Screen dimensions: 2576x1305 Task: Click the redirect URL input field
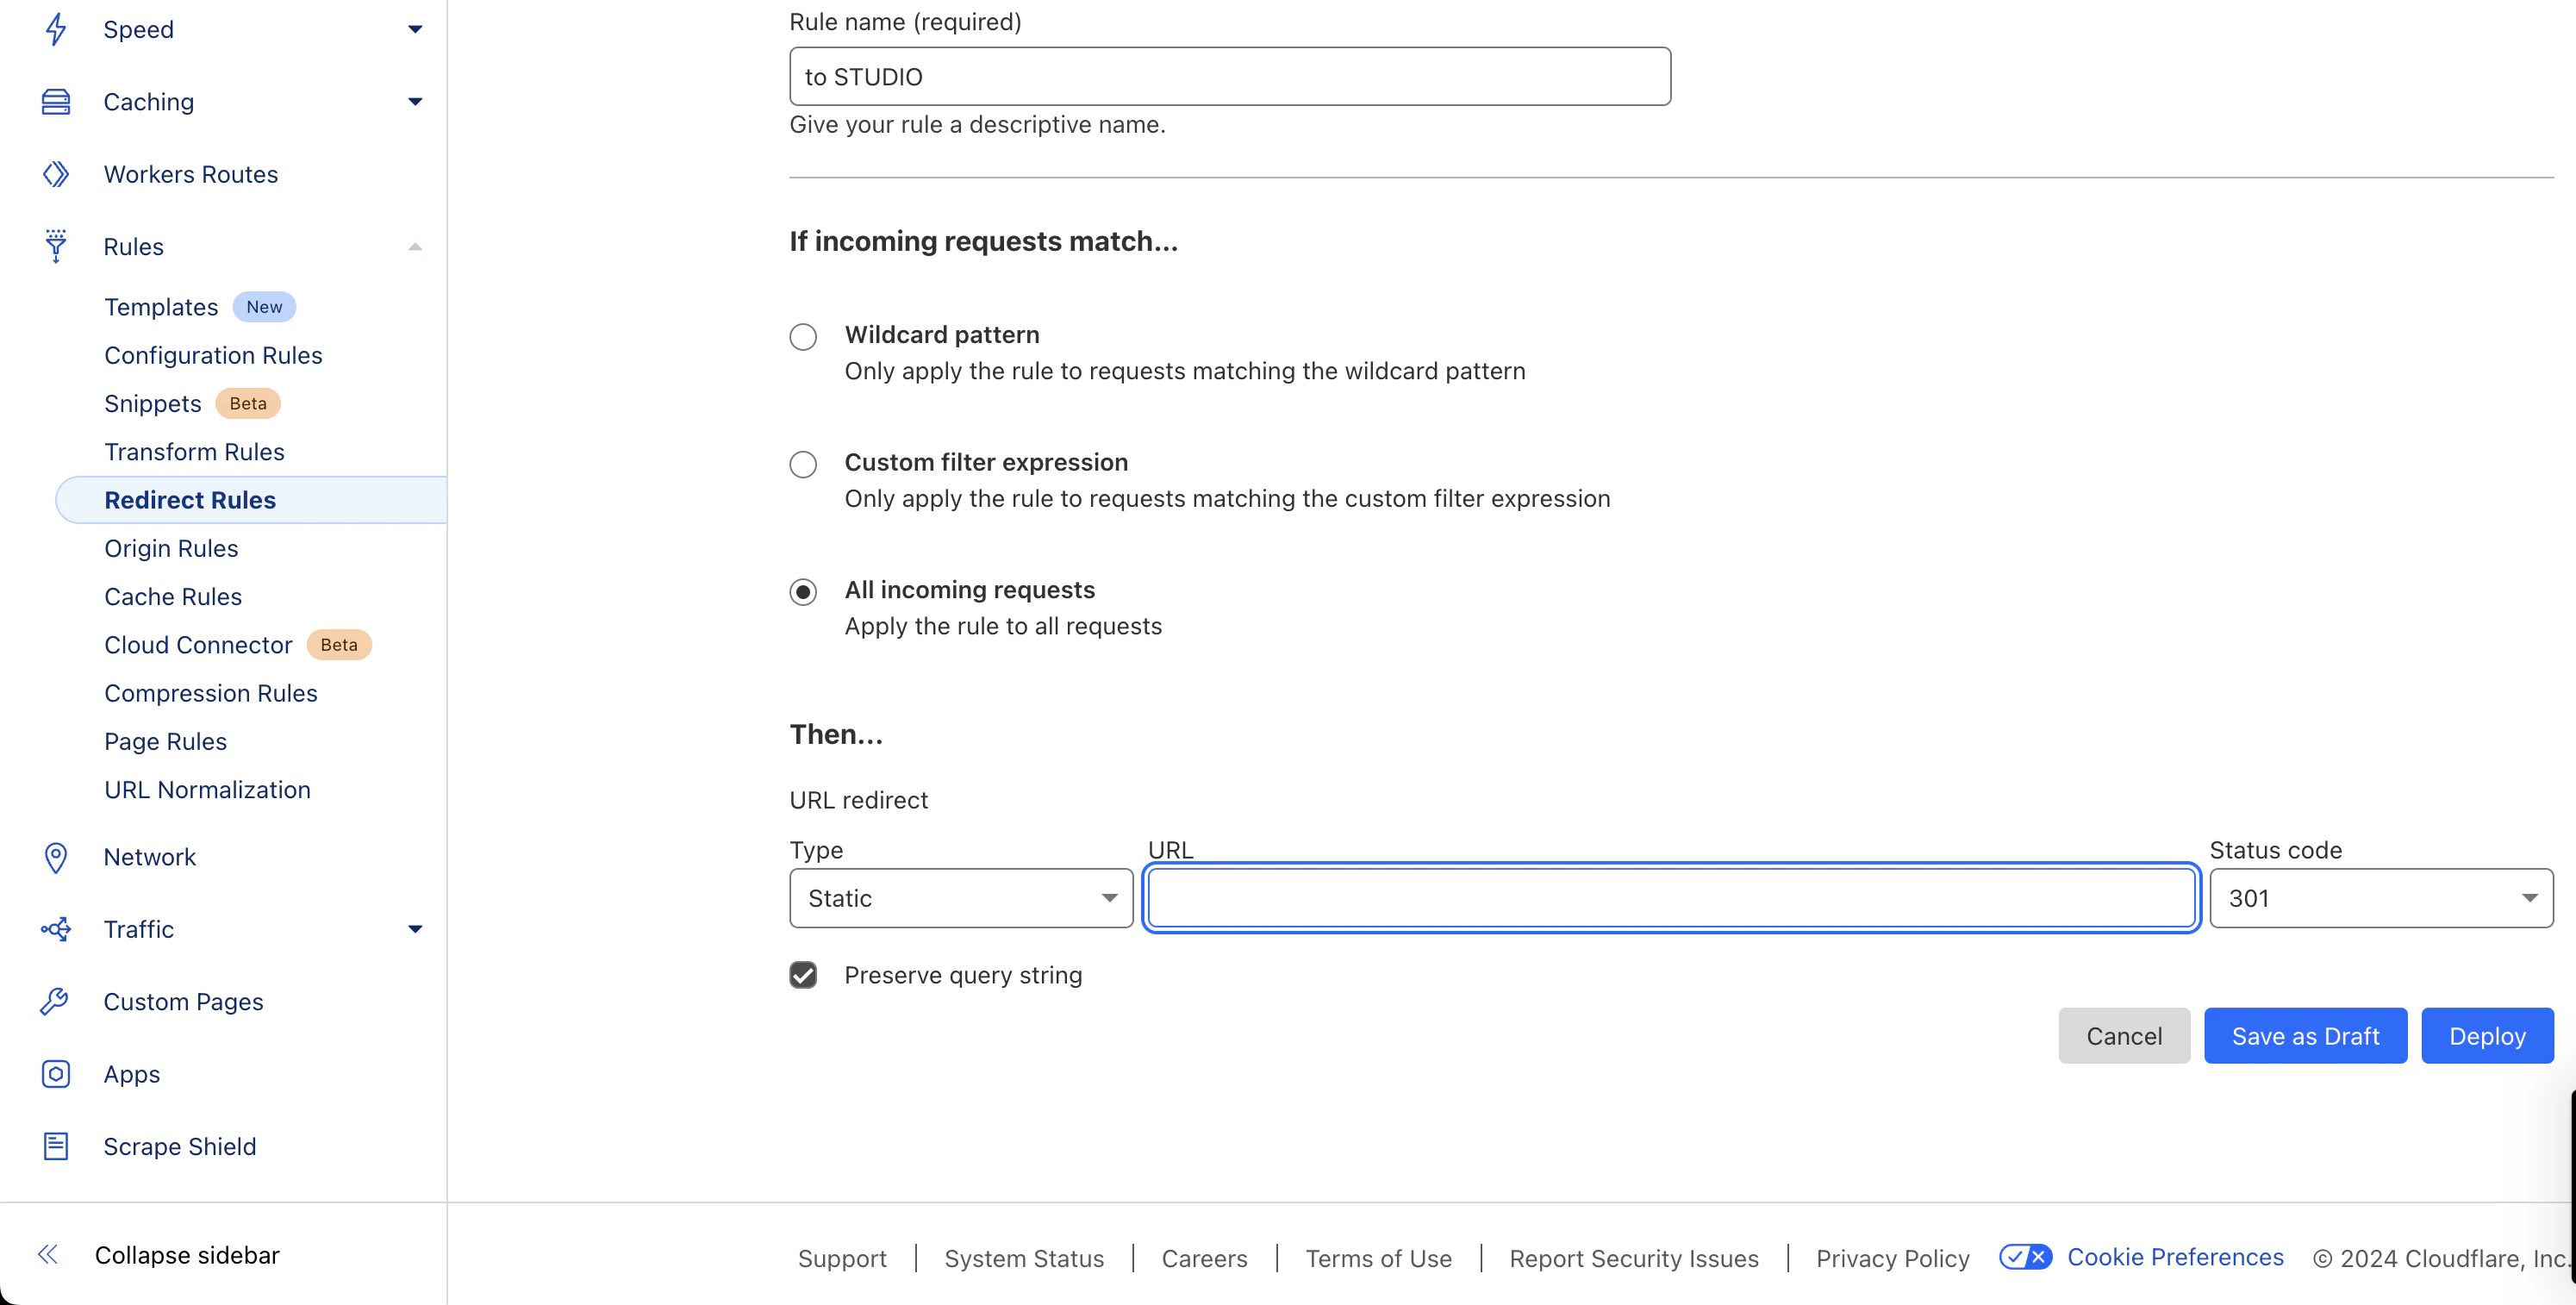(1671, 898)
